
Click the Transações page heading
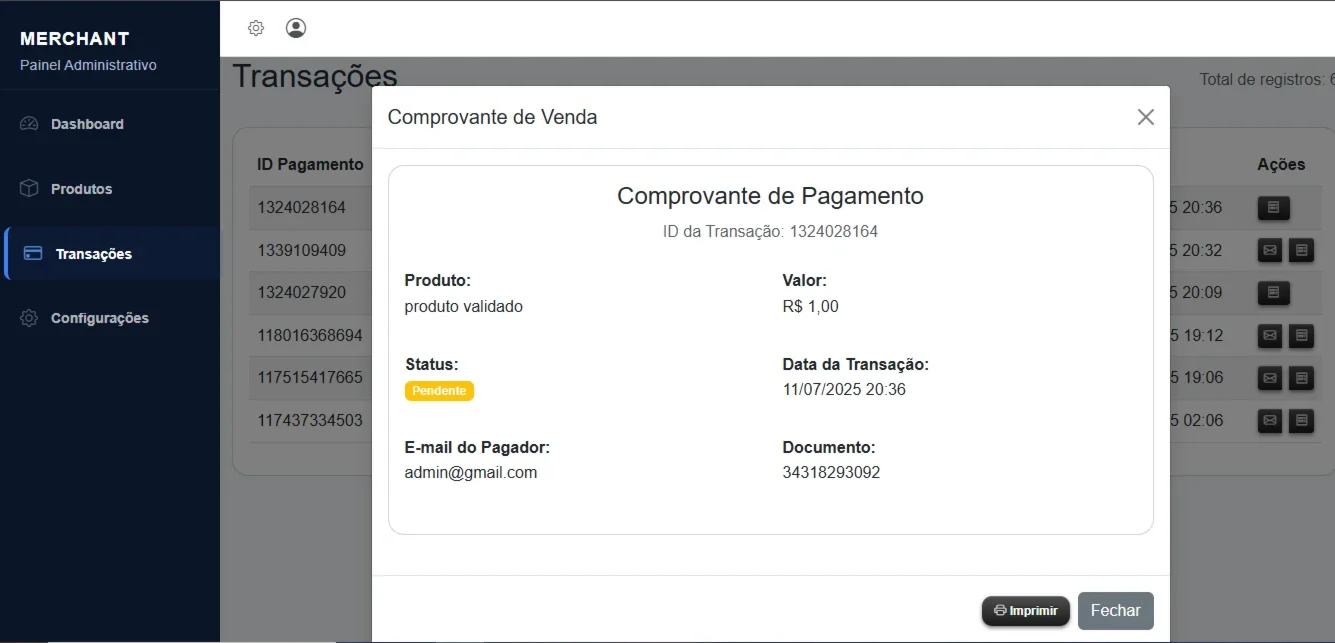(315, 76)
